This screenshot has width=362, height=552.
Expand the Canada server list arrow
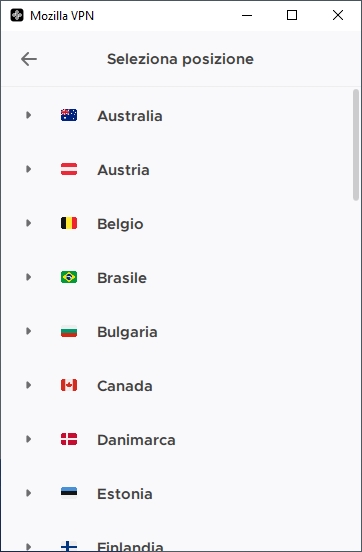point(29,385)
